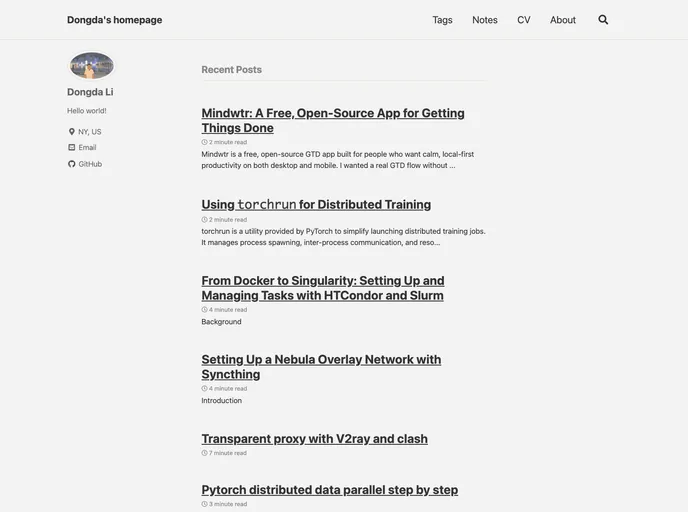688x512 pixels.
Task: Read Transparent proxy with V2ray post
Action: (x=314, y=439)
